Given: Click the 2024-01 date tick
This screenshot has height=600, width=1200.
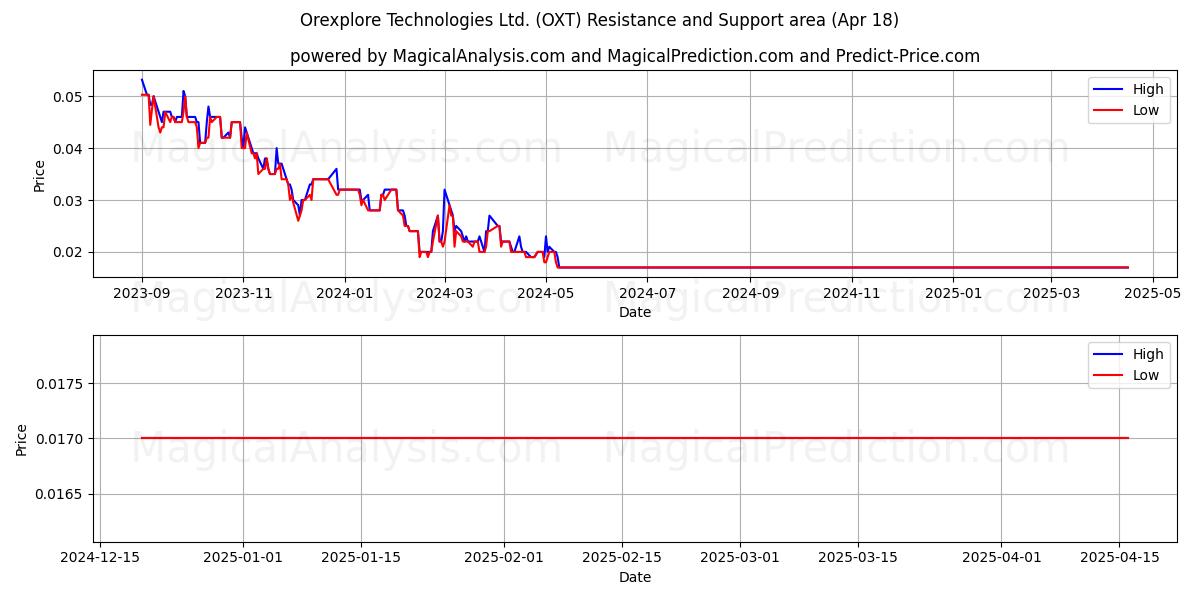Looking at the screenshot, I should (344, 293).
